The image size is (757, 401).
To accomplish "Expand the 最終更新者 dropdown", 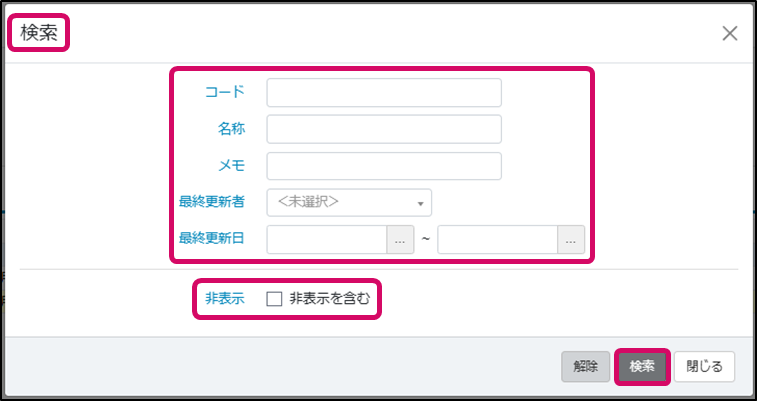I will click(x=349, y=202).
